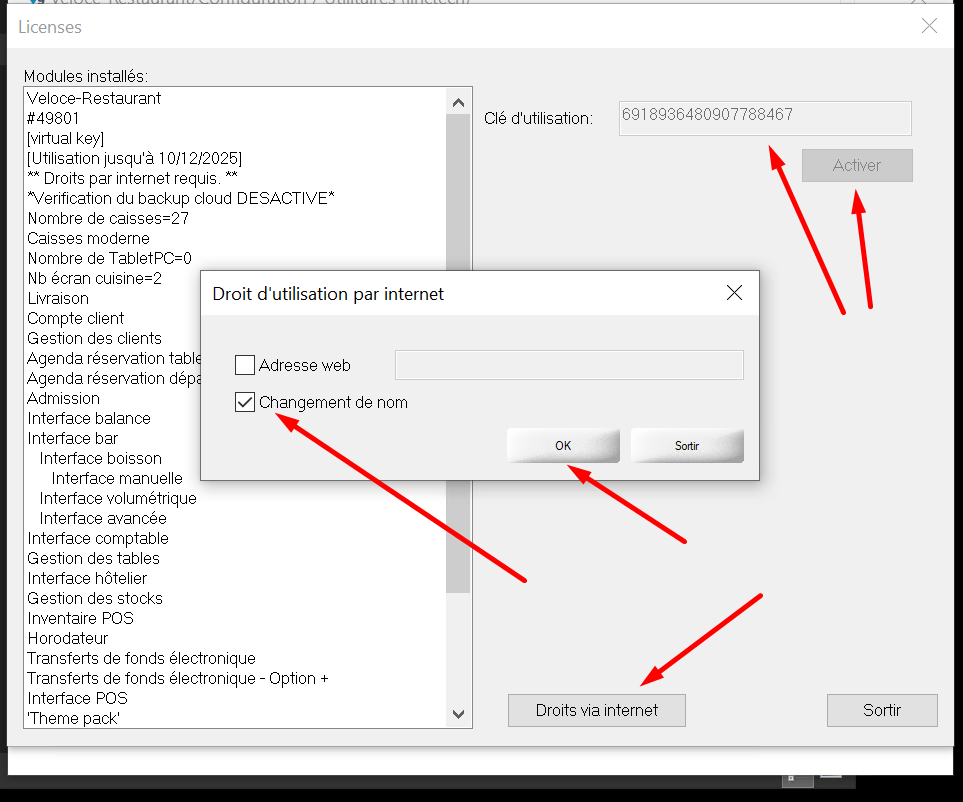Close the Droit d'utilisation par internet dialog
Viewport: 963px width, 802px height.
(735, 293)
